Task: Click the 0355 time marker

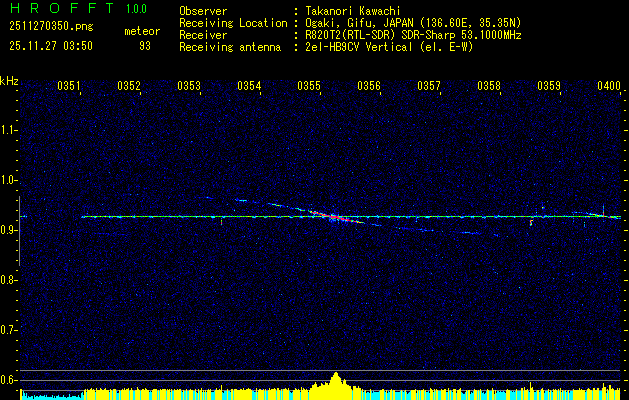Action: click(309, 86)
